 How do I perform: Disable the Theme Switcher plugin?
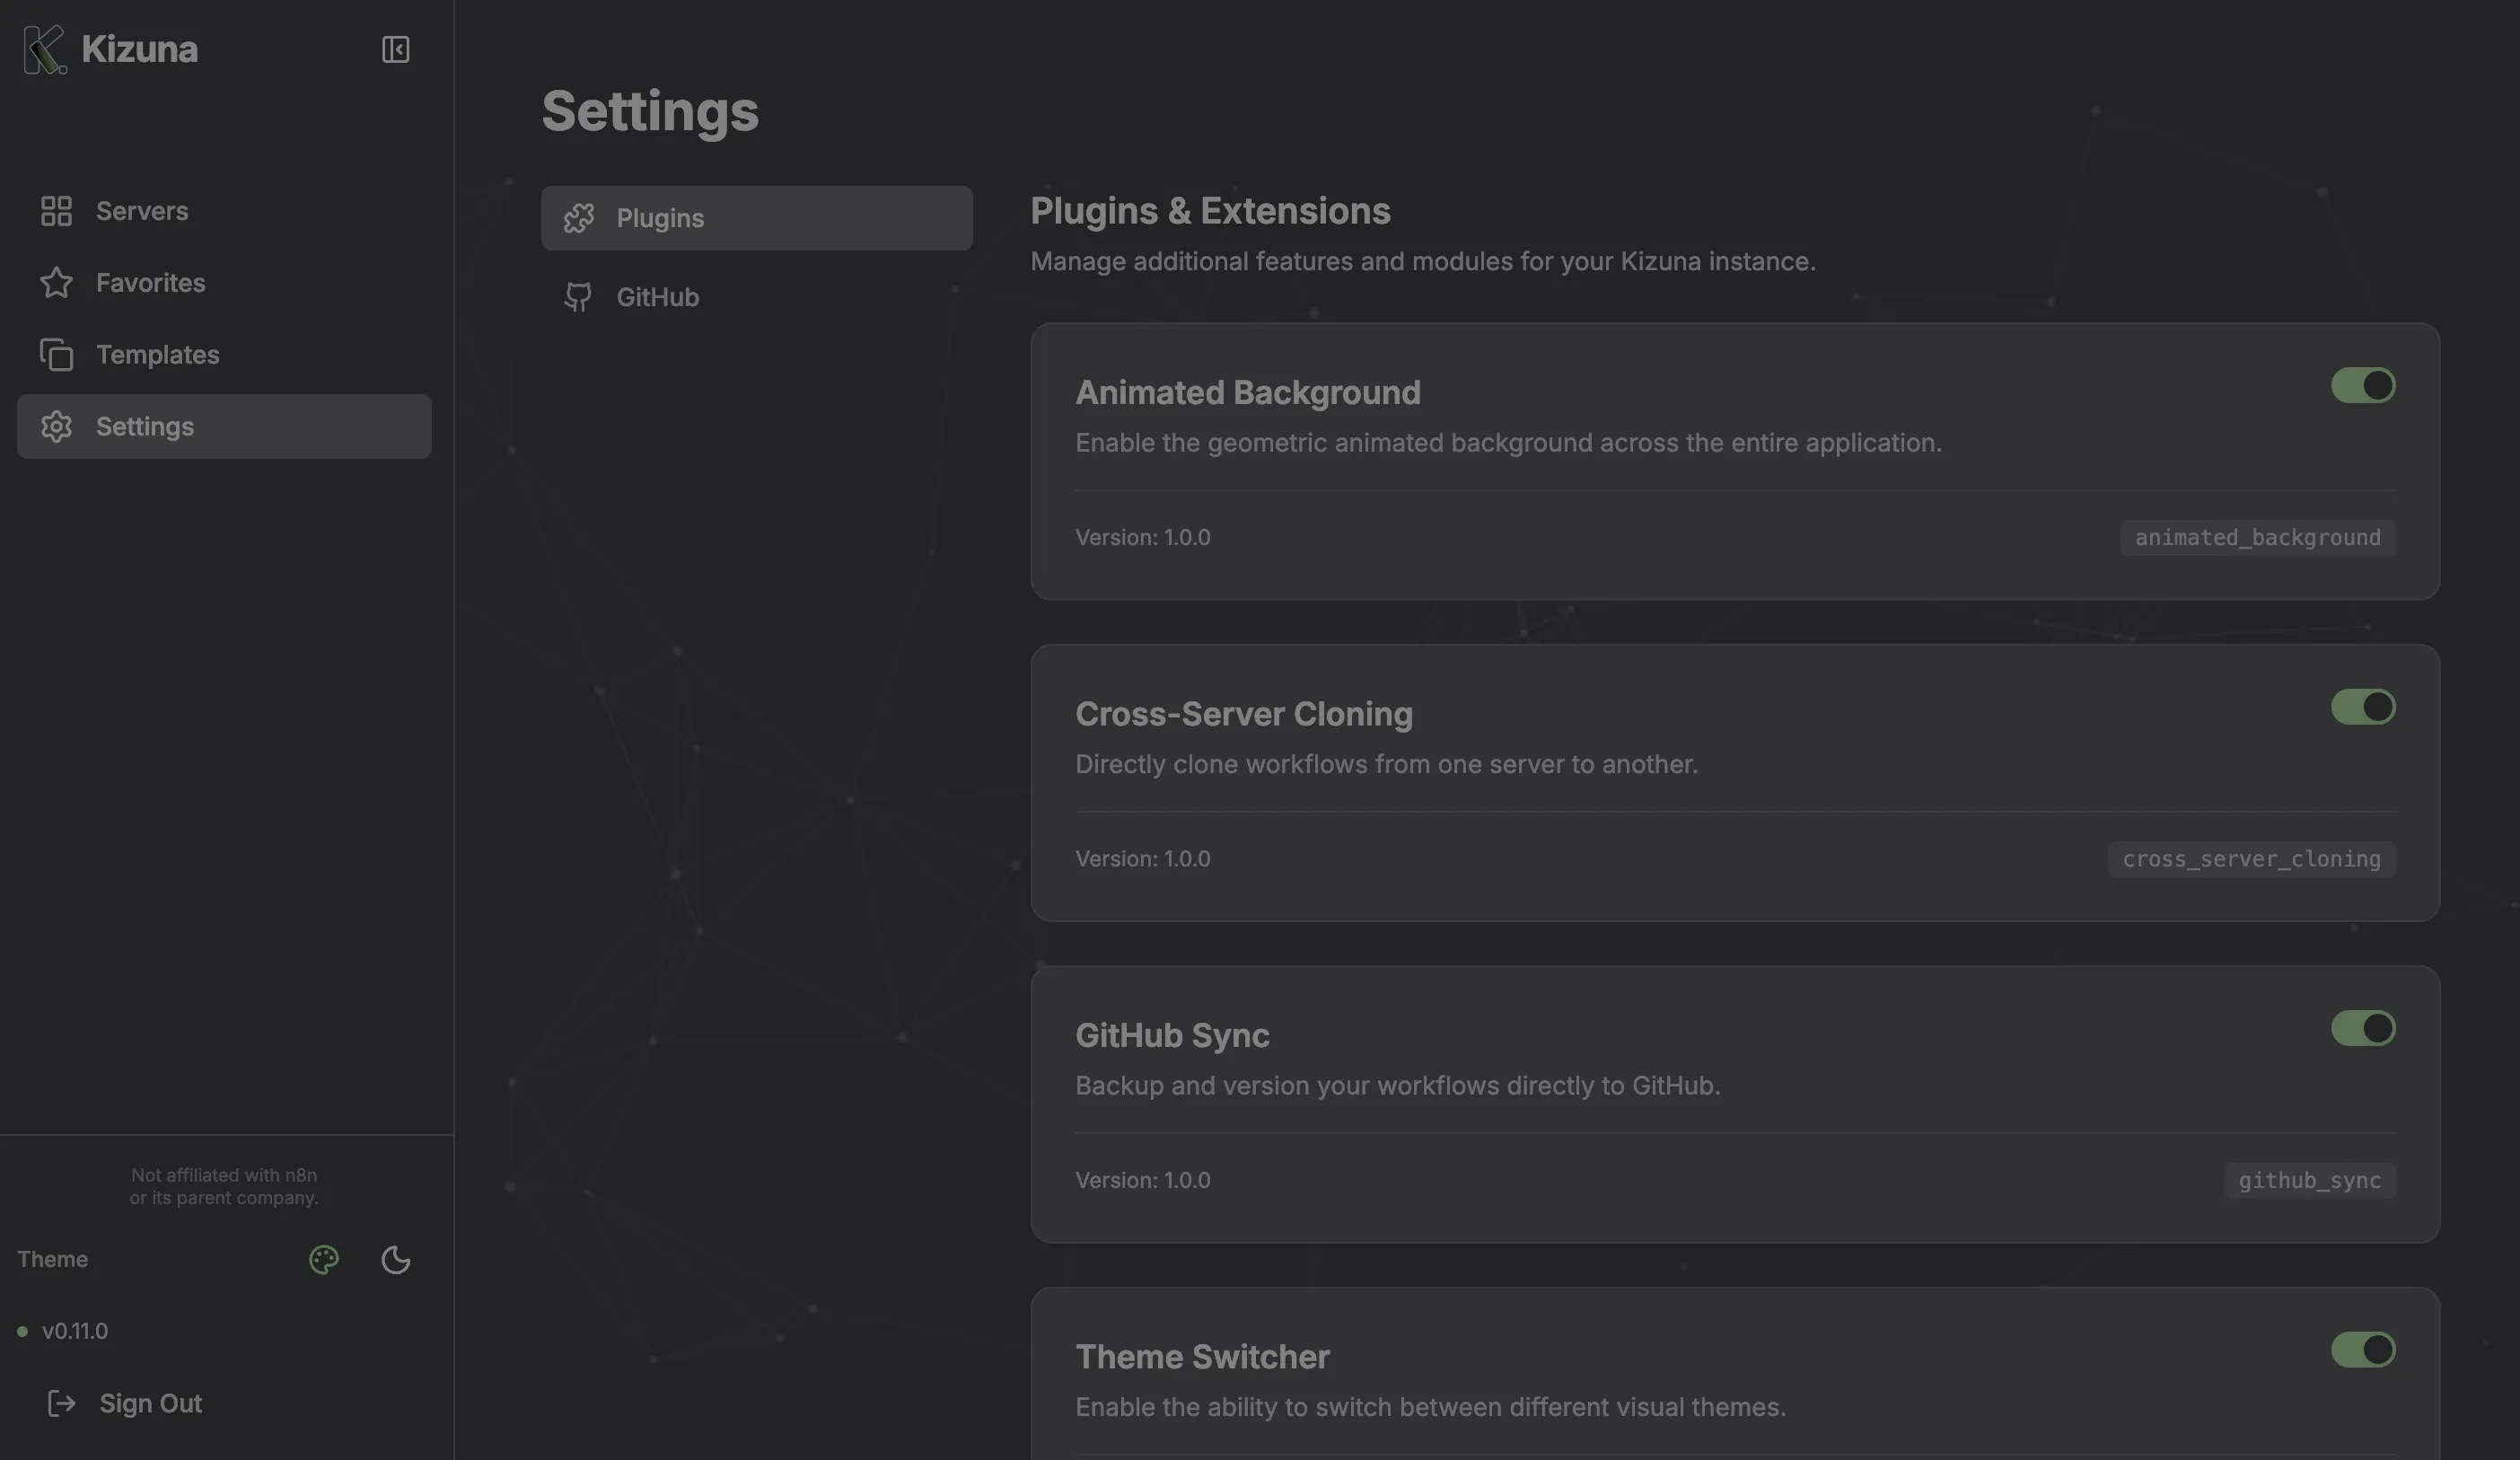point(2363,1350)
